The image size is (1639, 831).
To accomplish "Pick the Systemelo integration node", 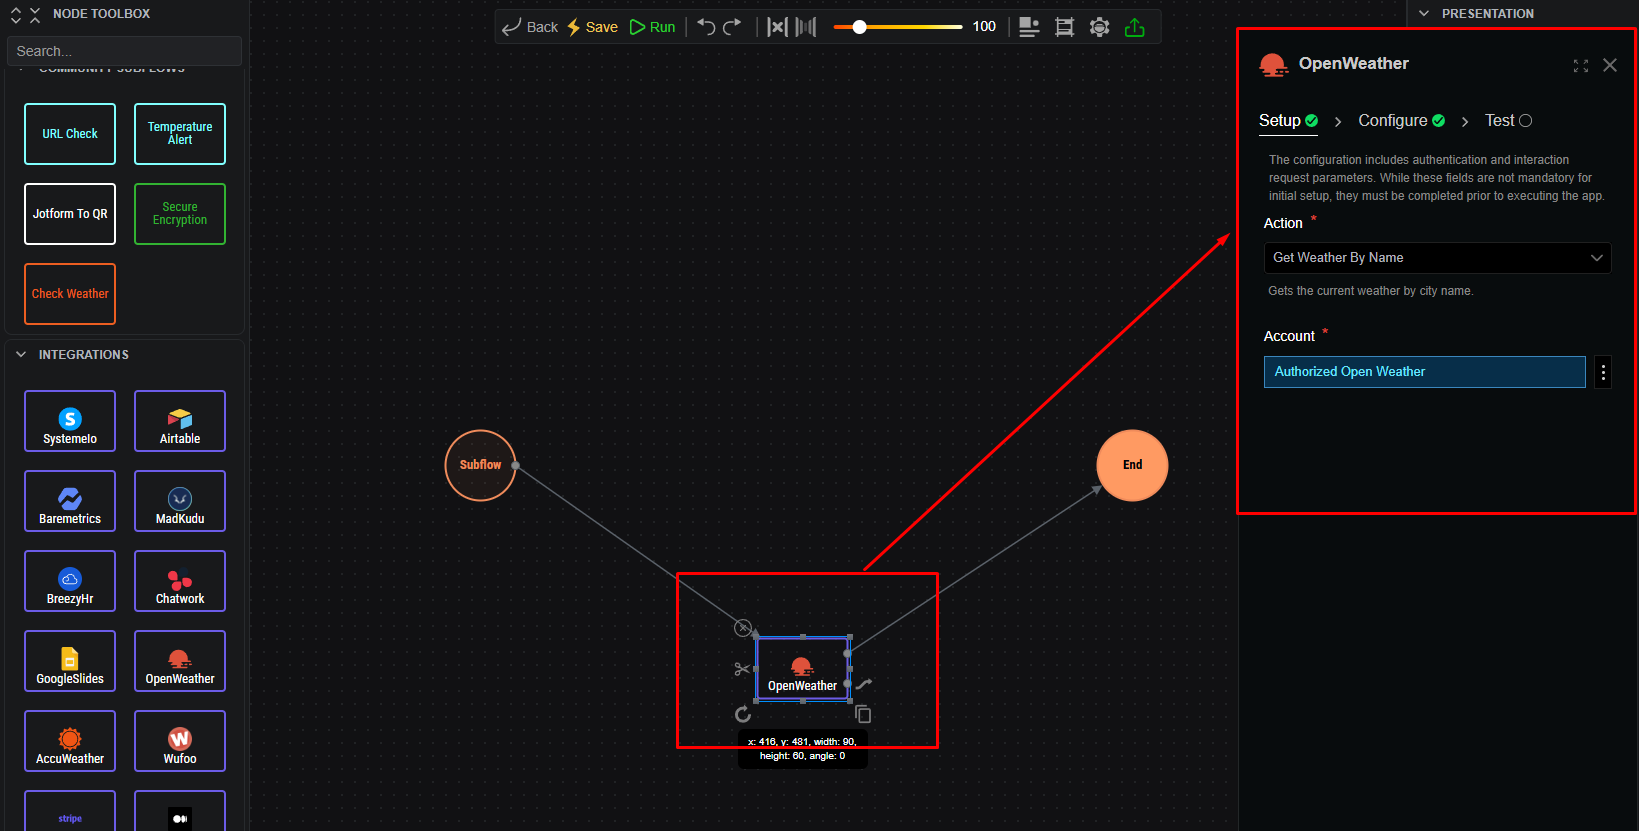I will pyautogui.click(x=70, y=421).
